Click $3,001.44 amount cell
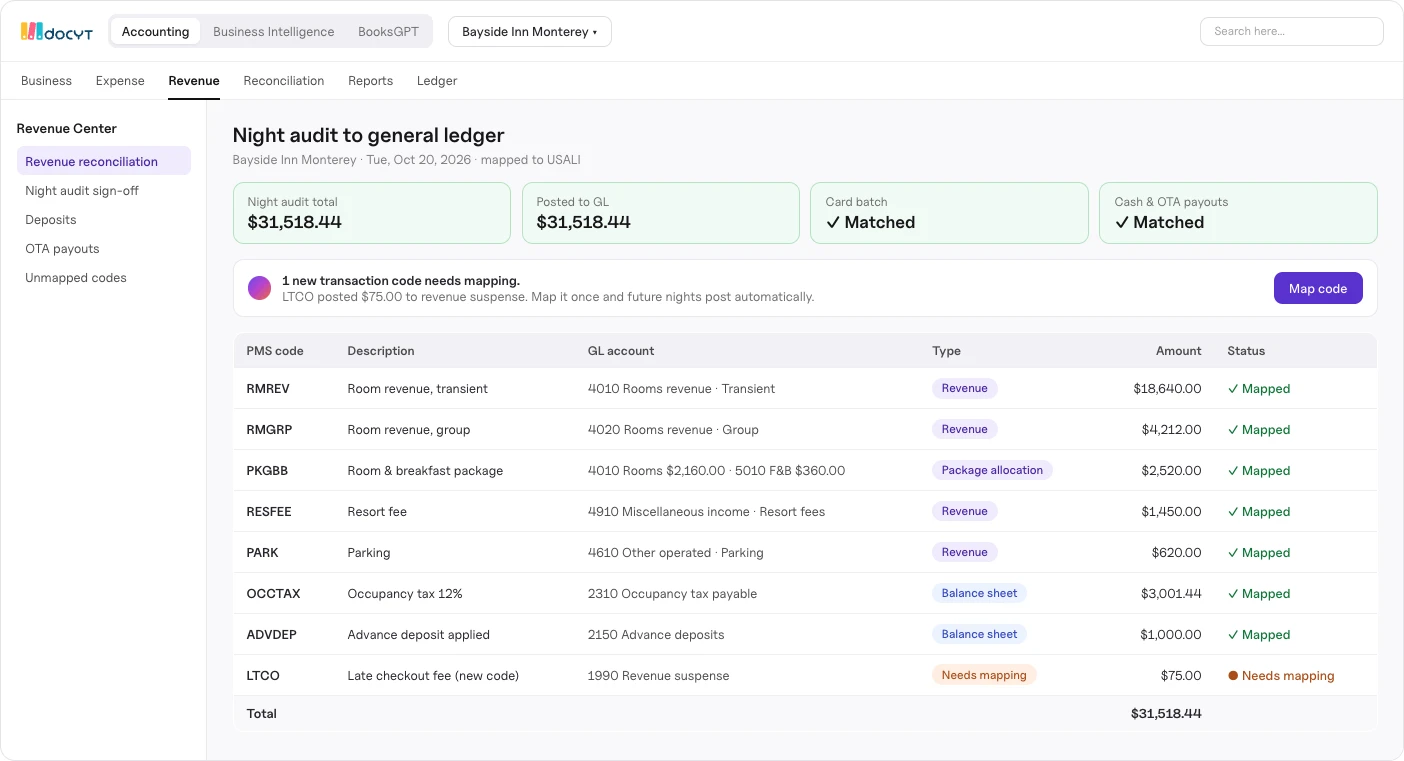Screen dimensions: 1404x761 [x=1171, y=593]
